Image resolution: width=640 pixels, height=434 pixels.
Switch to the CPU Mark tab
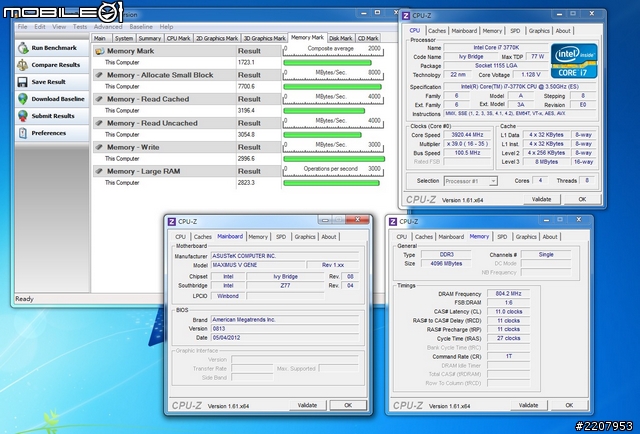coord(178,38)
